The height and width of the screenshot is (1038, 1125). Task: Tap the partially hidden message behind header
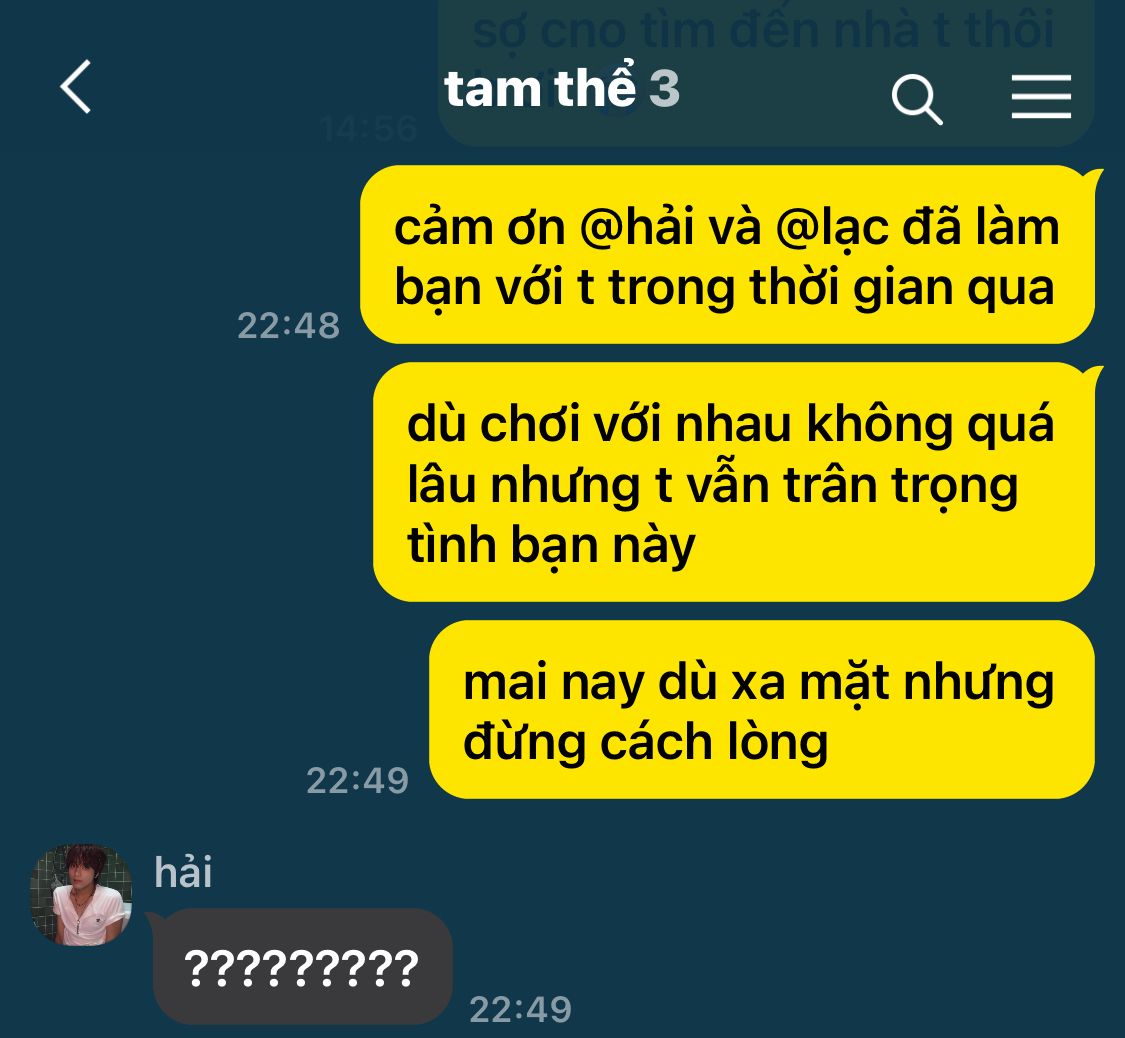766,72
